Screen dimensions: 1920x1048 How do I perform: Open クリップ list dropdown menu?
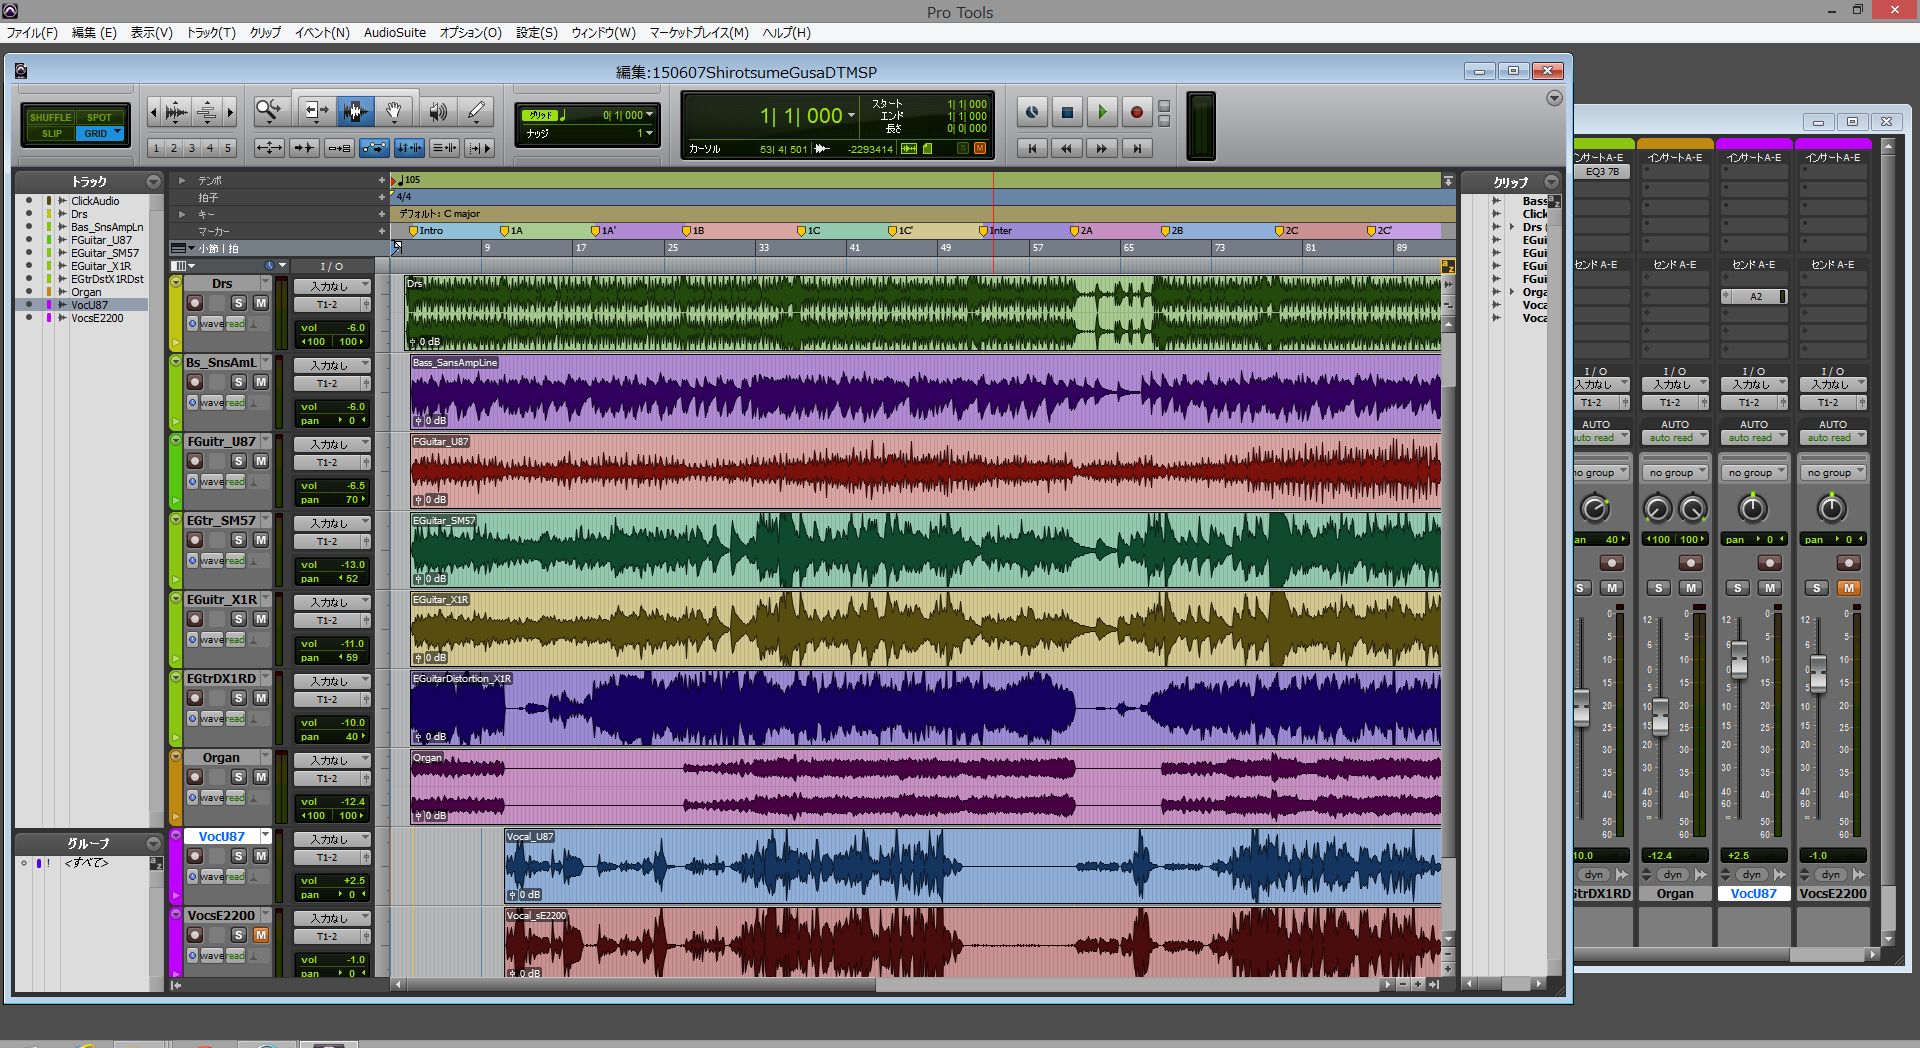point(1551,182)
